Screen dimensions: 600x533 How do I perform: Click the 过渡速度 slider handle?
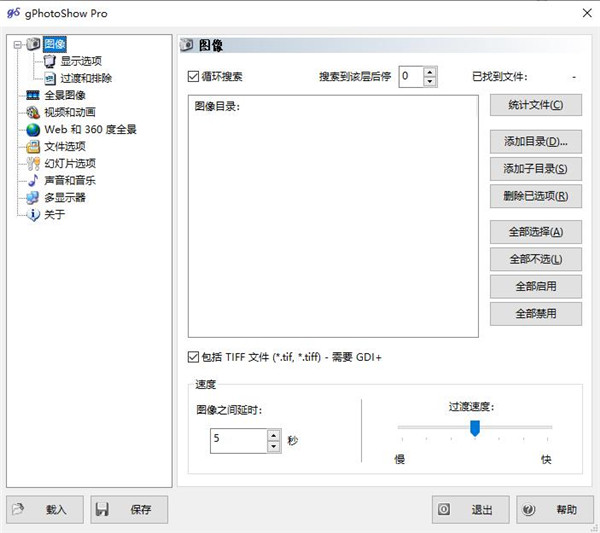[x=475, y=427]
